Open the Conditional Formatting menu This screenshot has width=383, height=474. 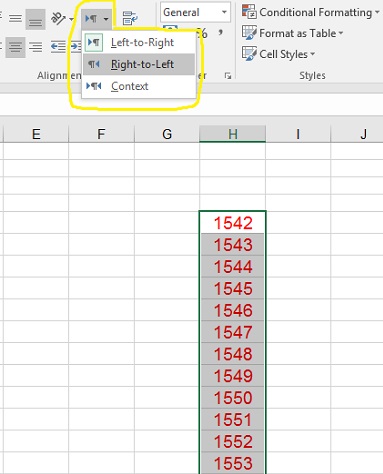click(311, 13)
